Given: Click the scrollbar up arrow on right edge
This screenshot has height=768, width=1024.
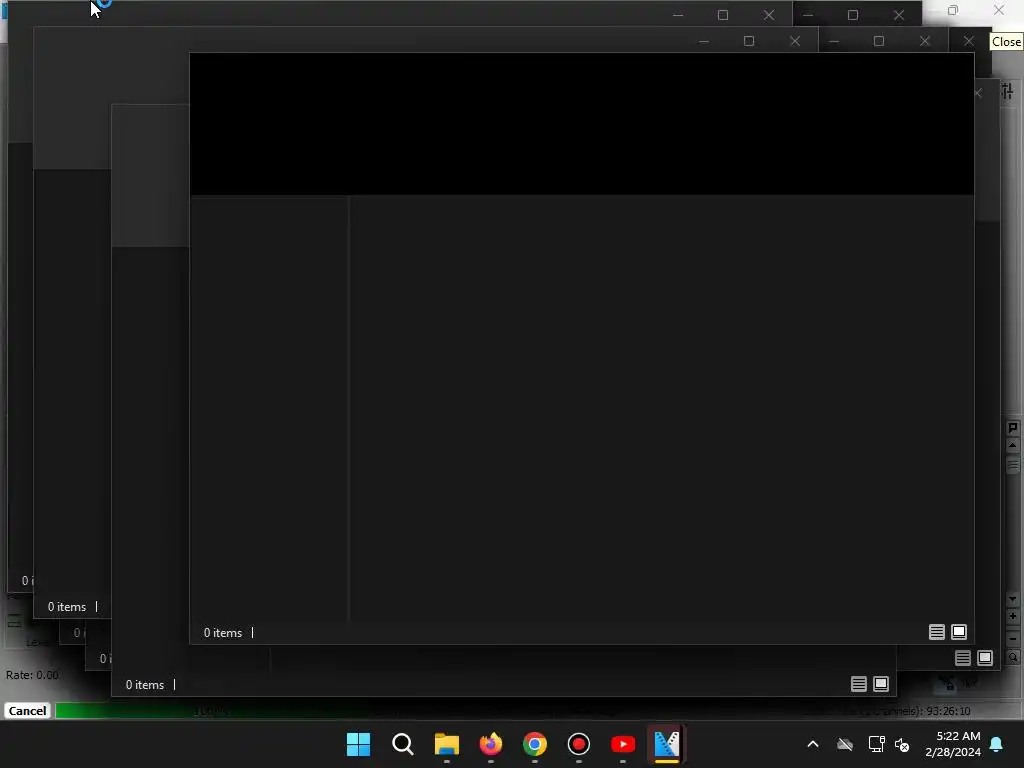Looking at the screenshot, I should (1013, 445).
